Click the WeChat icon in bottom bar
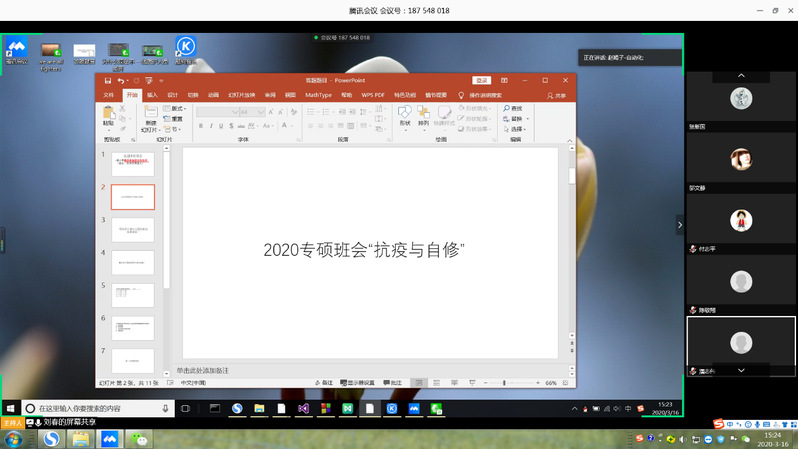This screenshot has width=798, height=449. pyautogui.click(x=143, y=438)
